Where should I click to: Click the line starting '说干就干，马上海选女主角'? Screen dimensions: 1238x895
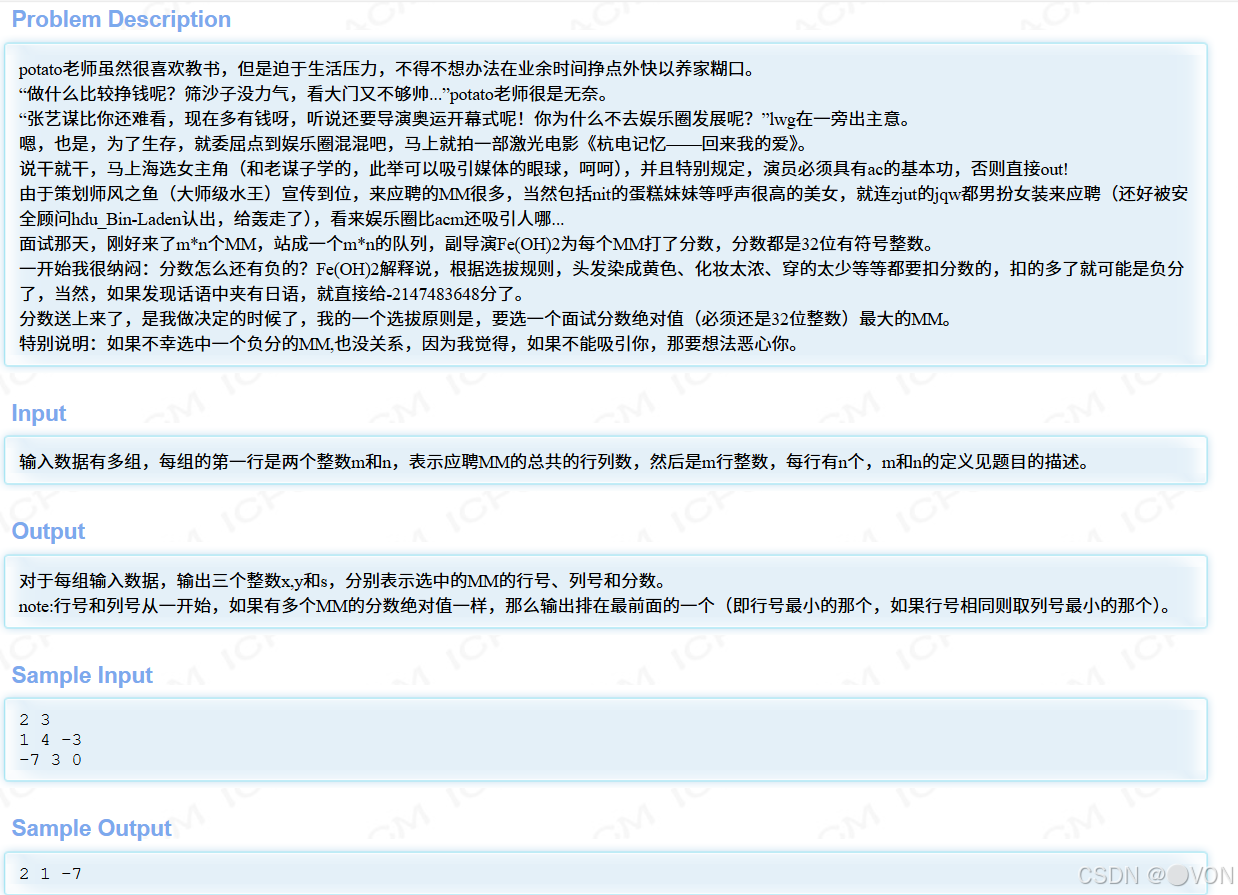coord(544,169)
